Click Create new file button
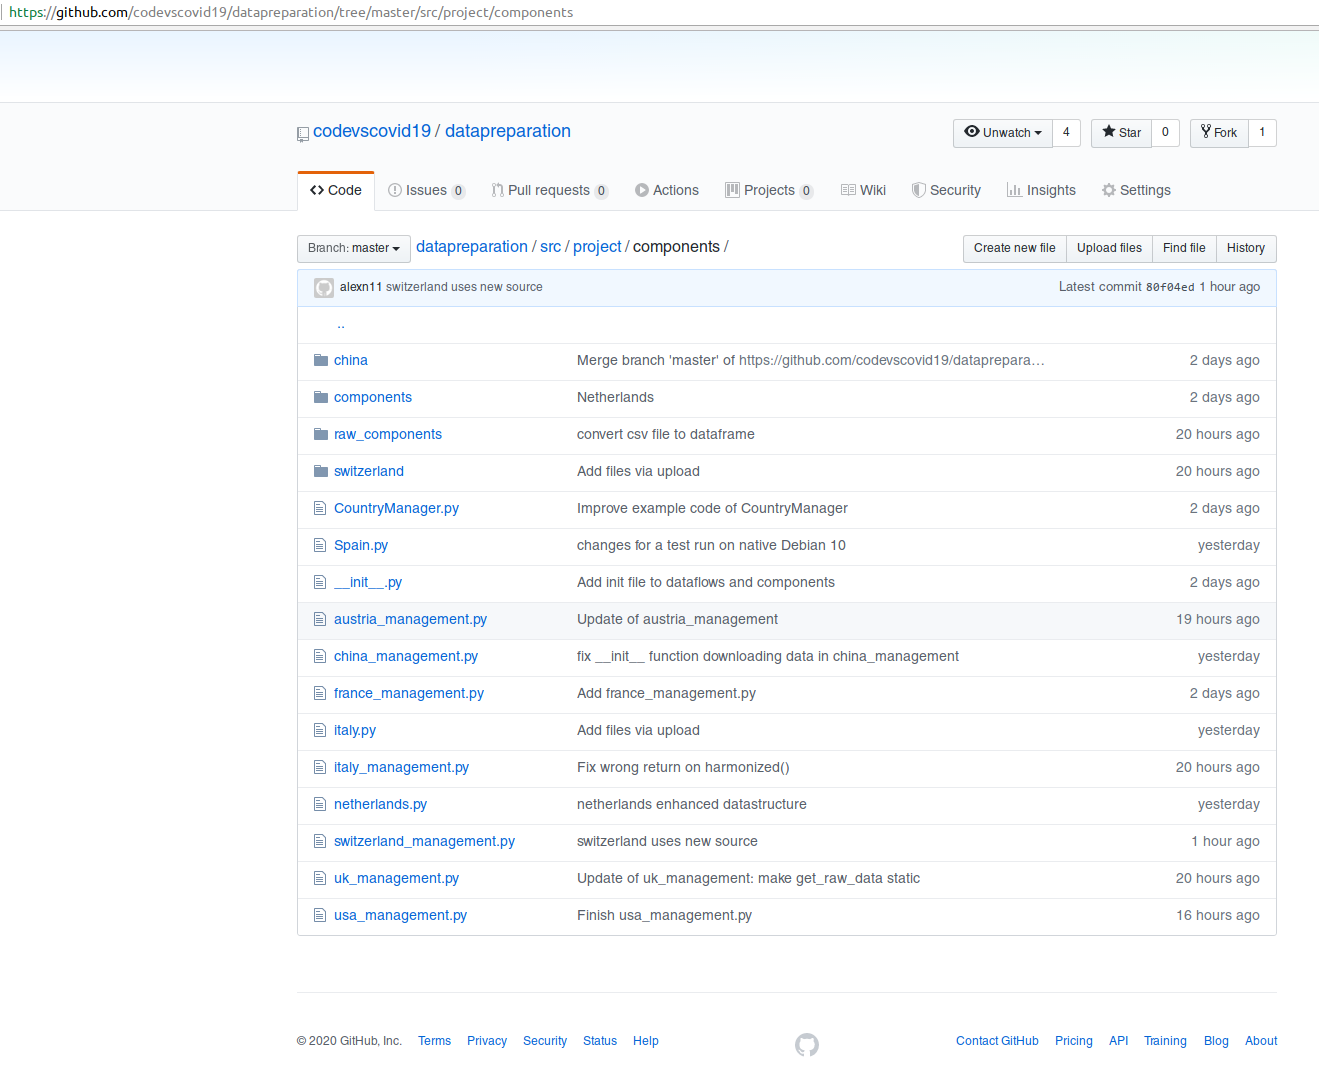Image resolution: width=1319 pixels, height=1083 pixels. coord(1014,248)
